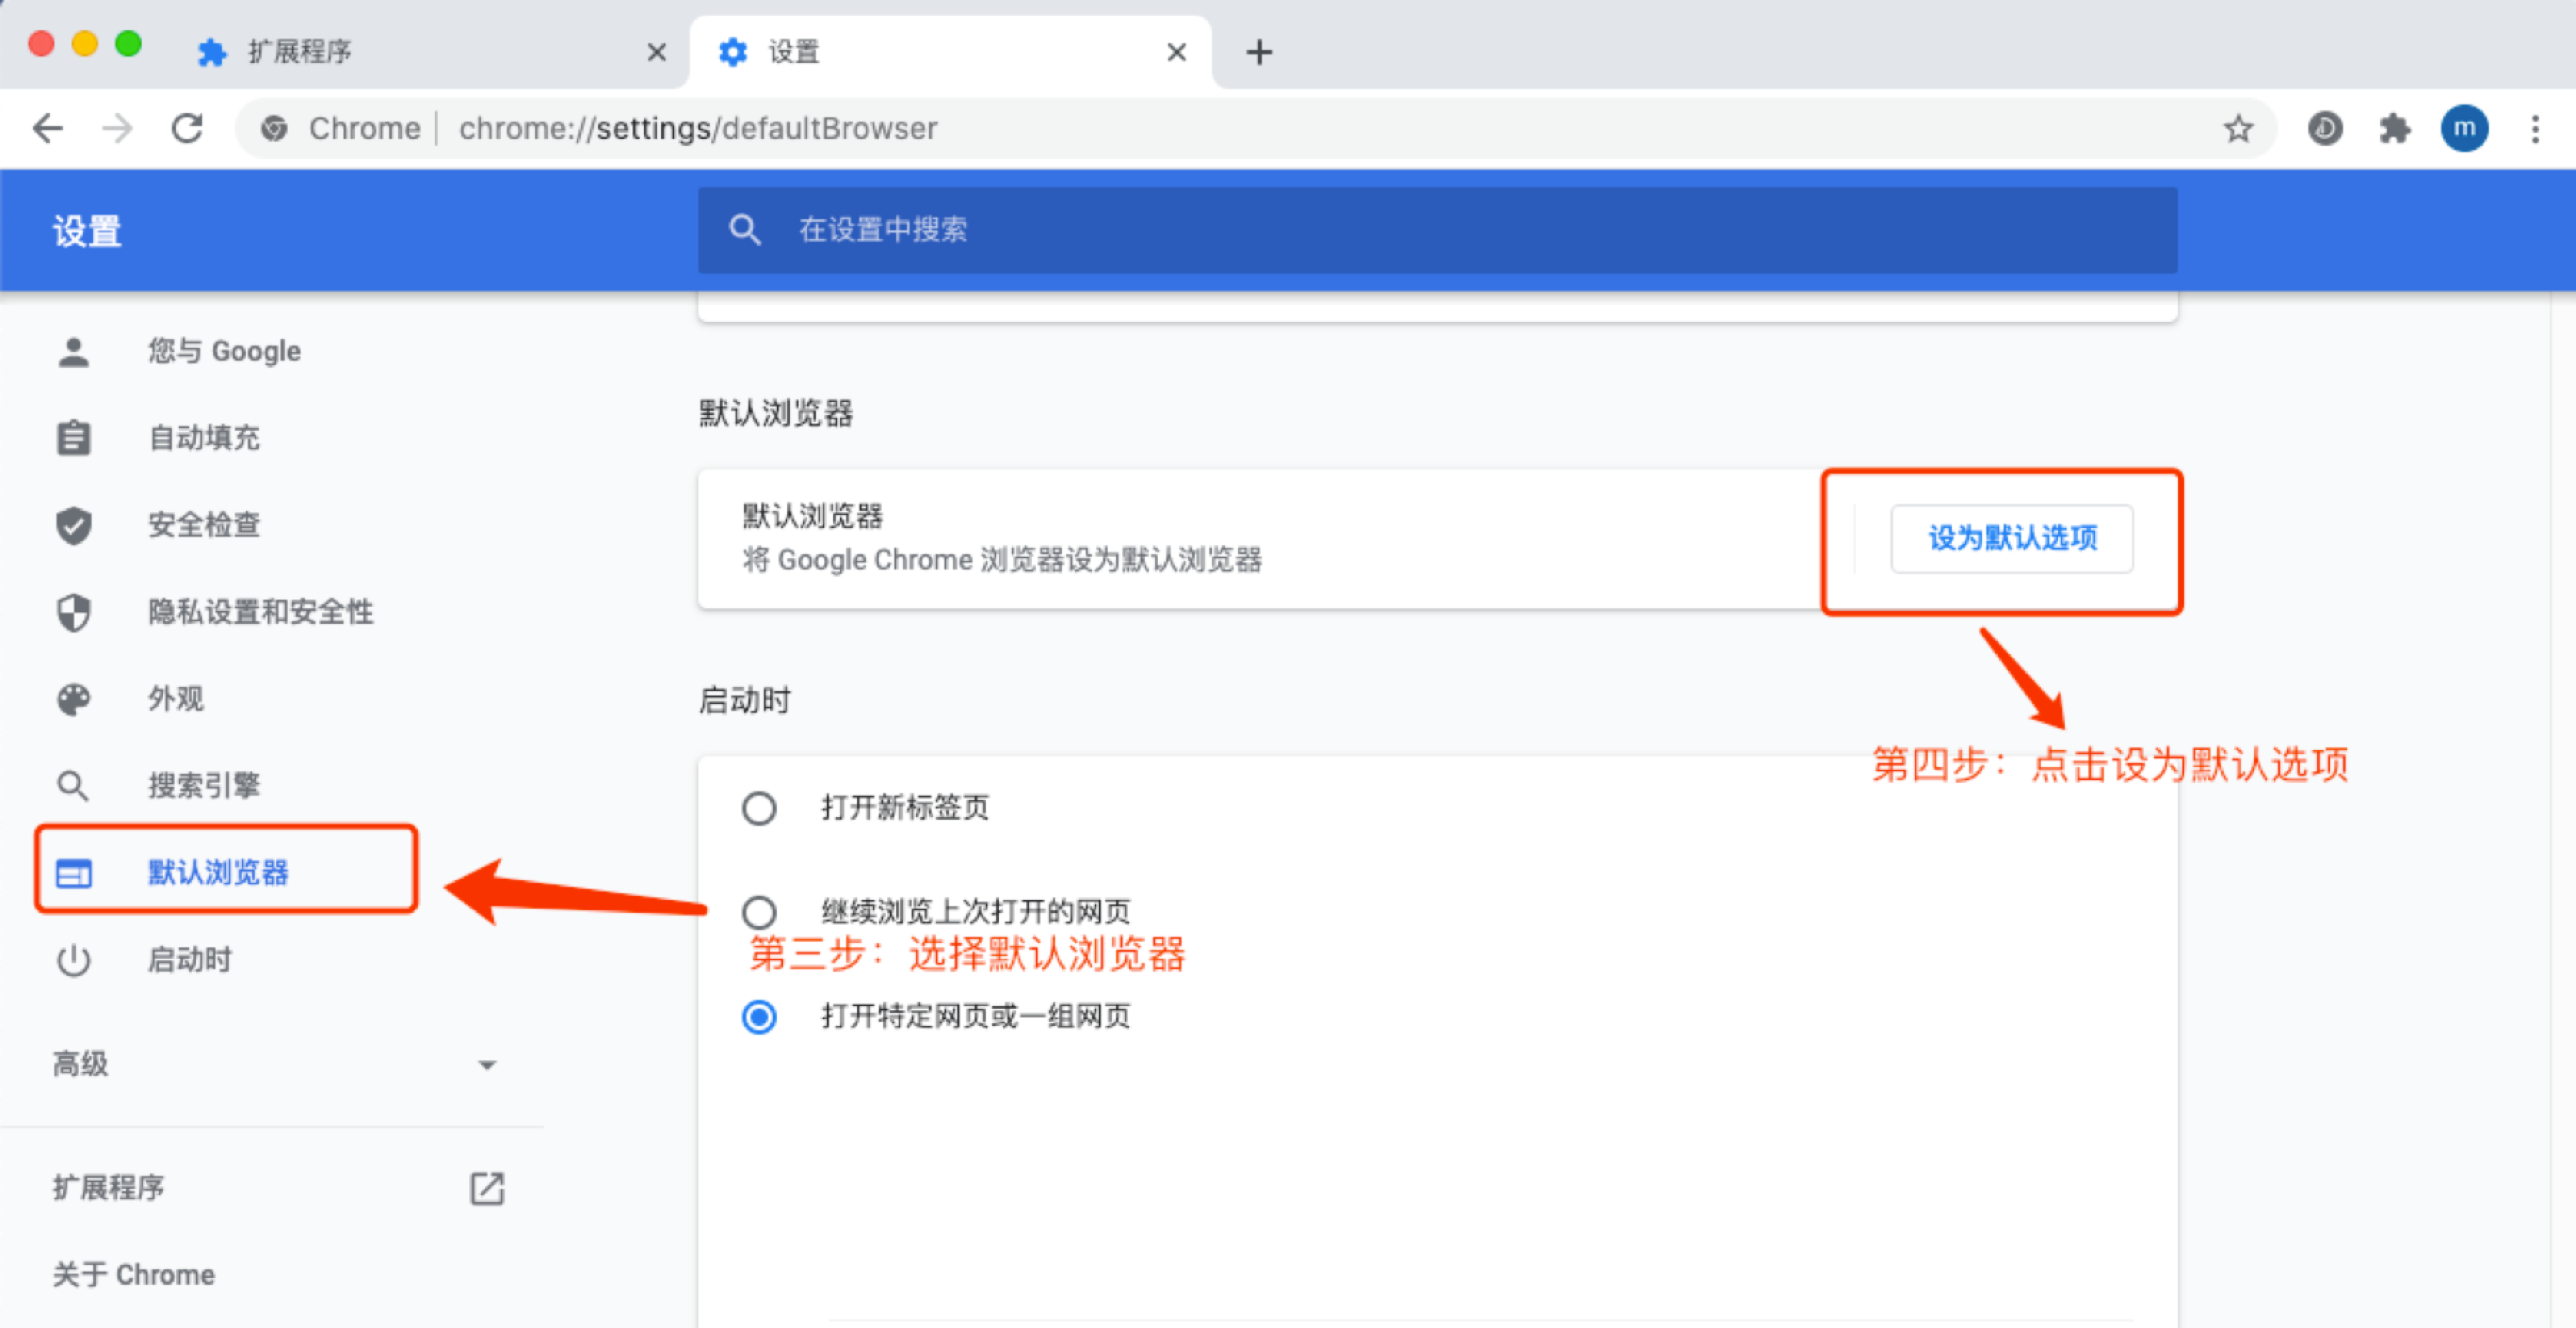Open 默认浏览器 in the sidebar
Screen dimensions: 2576x1328
(x=218, y=873)
